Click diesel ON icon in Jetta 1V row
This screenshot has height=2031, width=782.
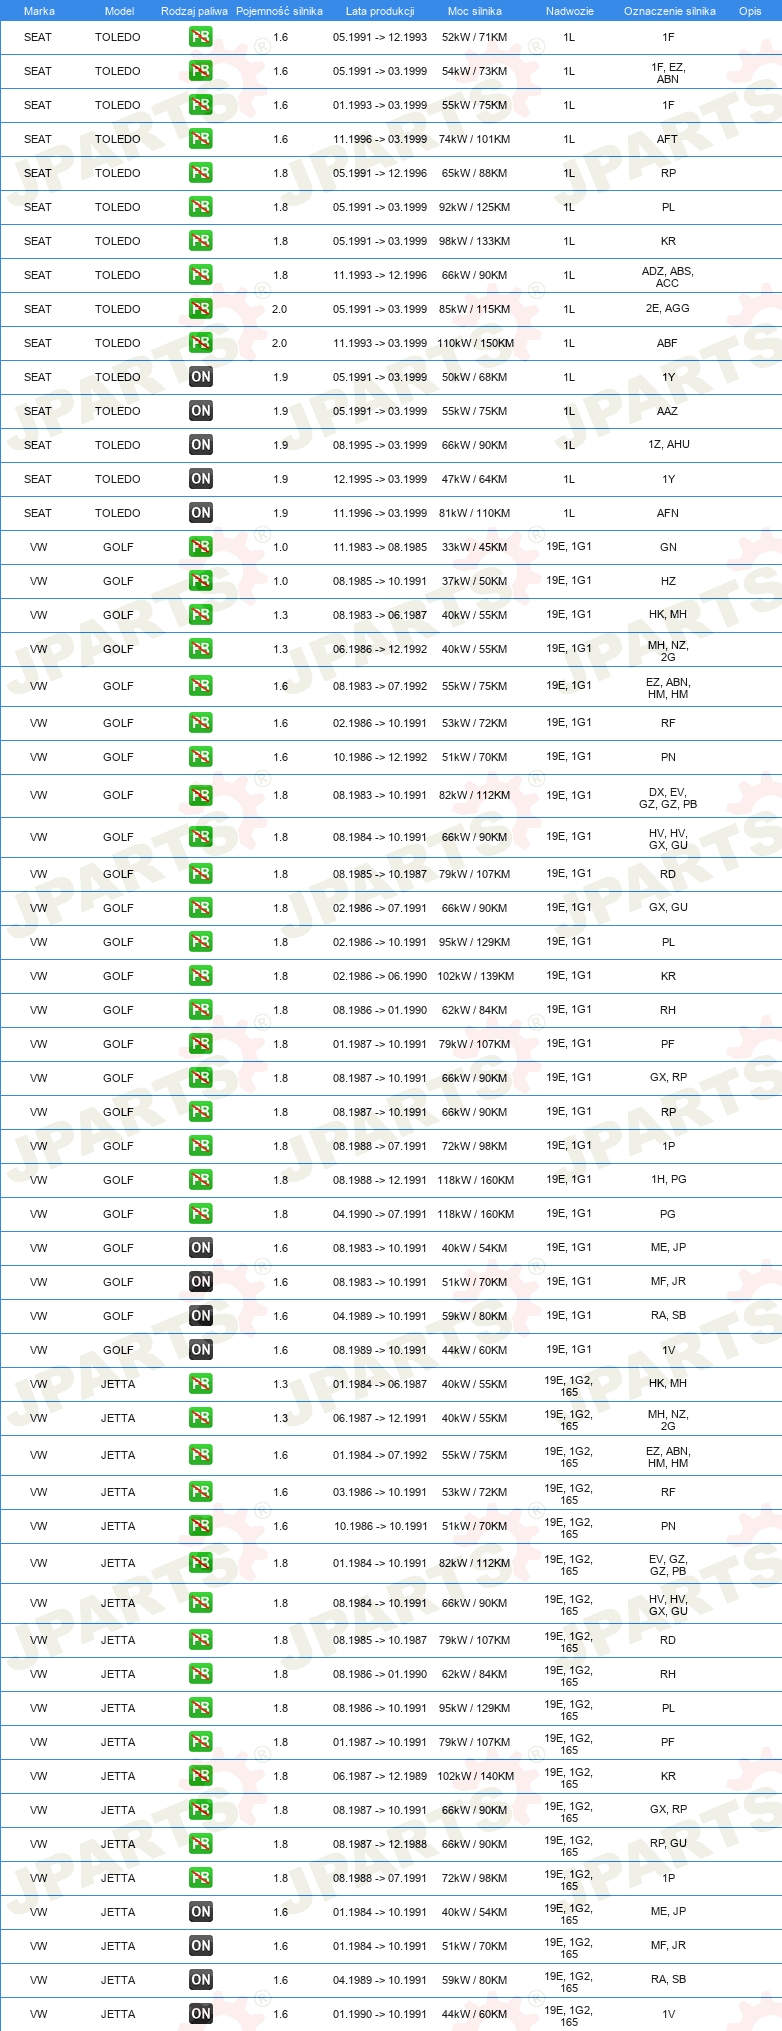tap(200, 2014)
